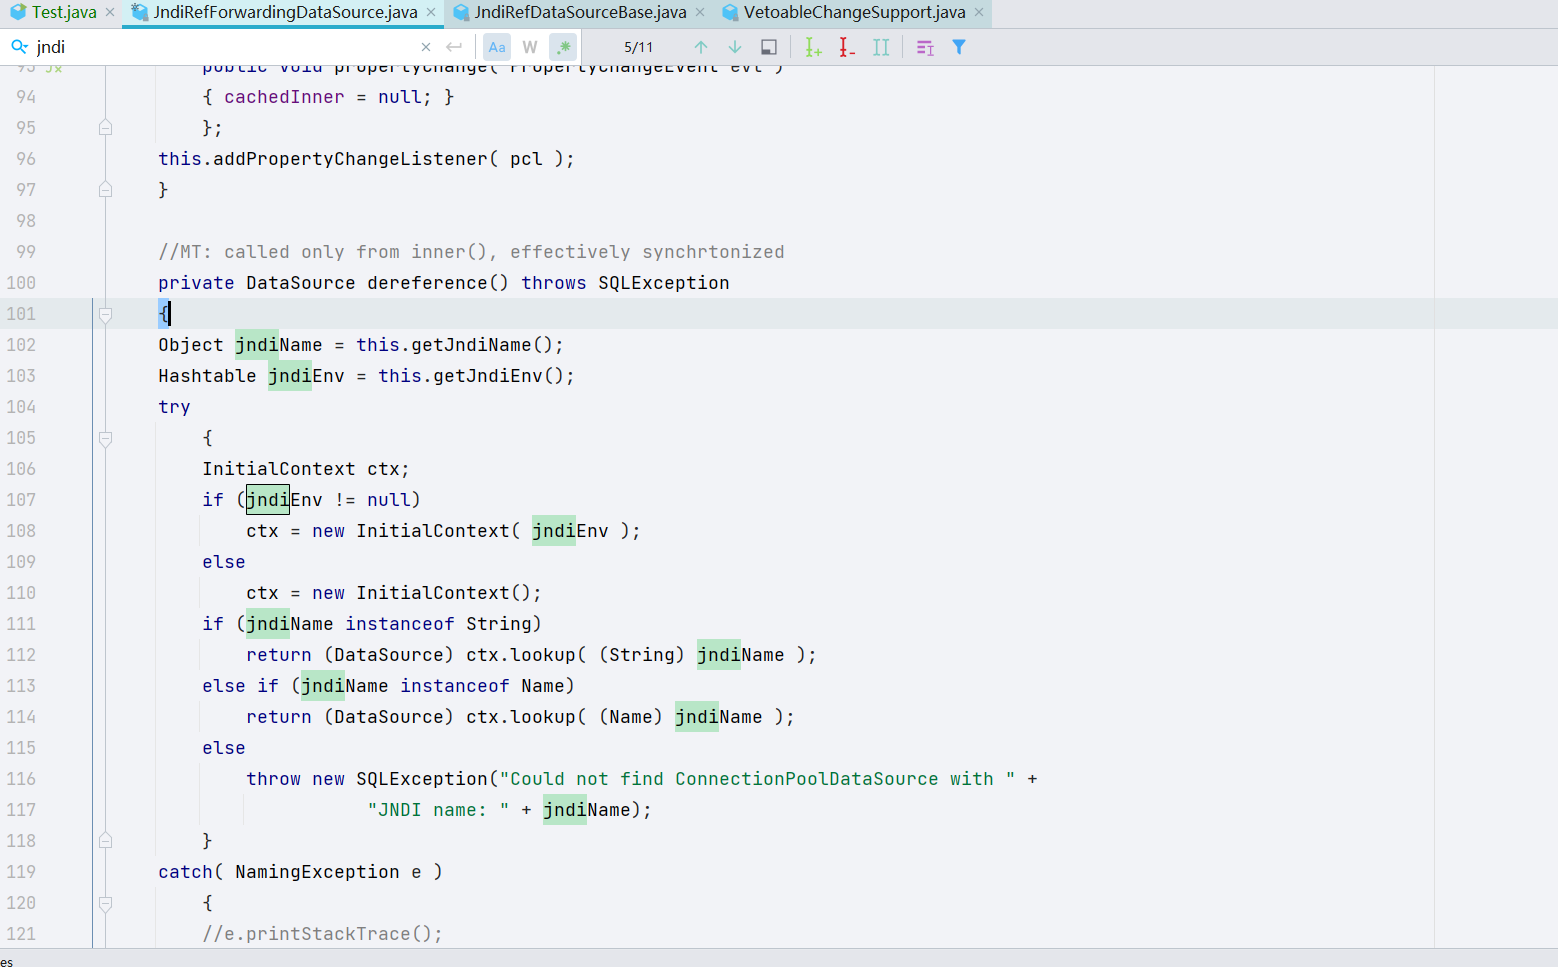The height and width of the screenshot is (967, 1558).
Task: Toggle Regex search option
Action: point(564,47)
